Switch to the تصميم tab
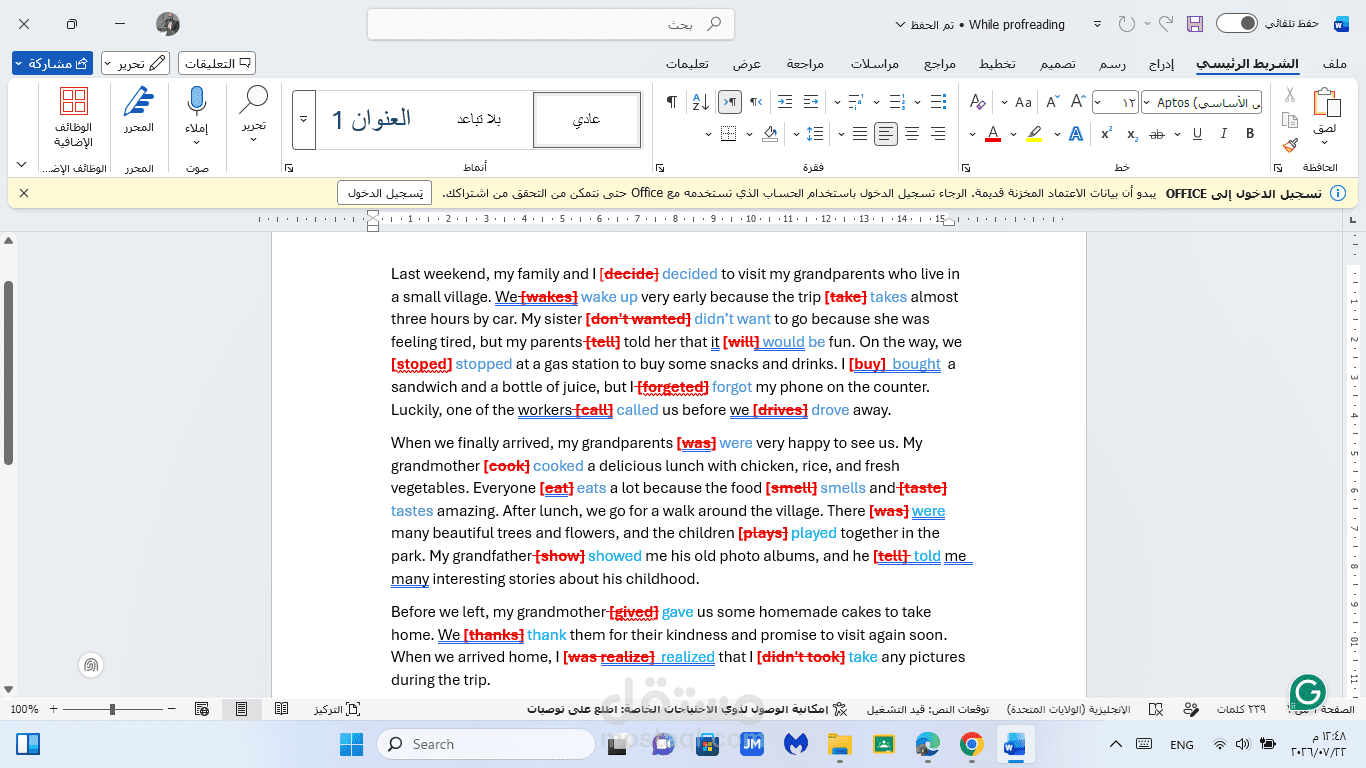 1057,63
